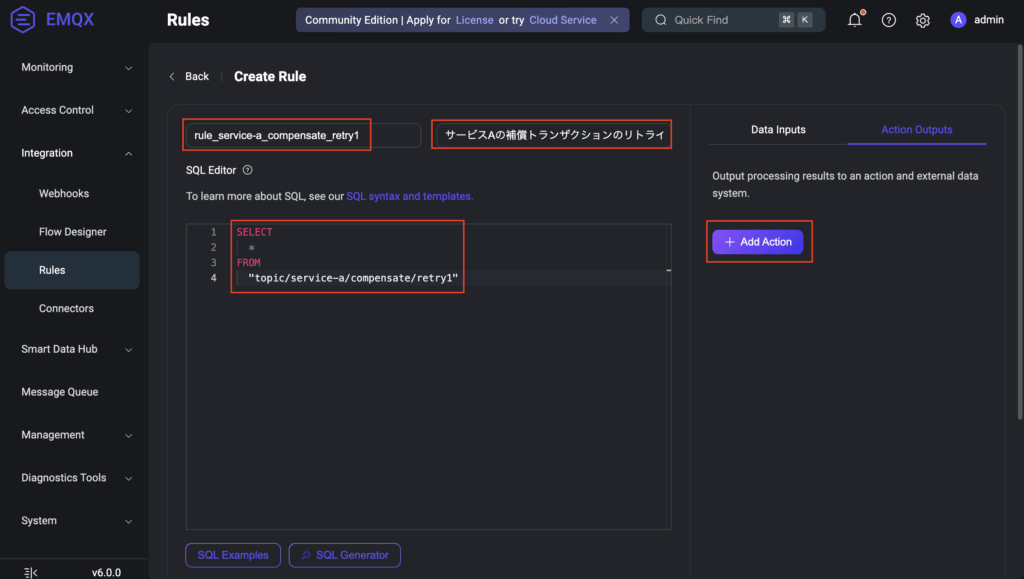Open the SQL Examples button
1024x579 pixels.
pyautogui.click(x=232, y=555)
